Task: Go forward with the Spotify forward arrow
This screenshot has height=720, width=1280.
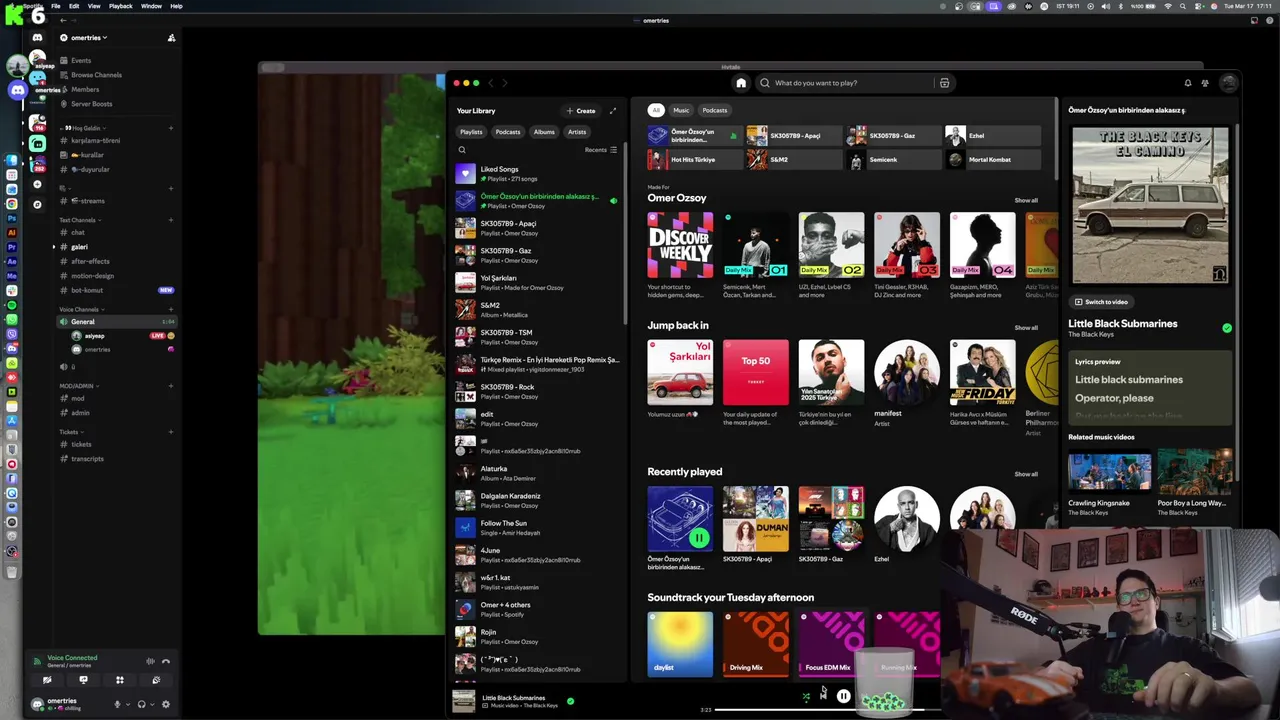Action: [x=505, y=83]
